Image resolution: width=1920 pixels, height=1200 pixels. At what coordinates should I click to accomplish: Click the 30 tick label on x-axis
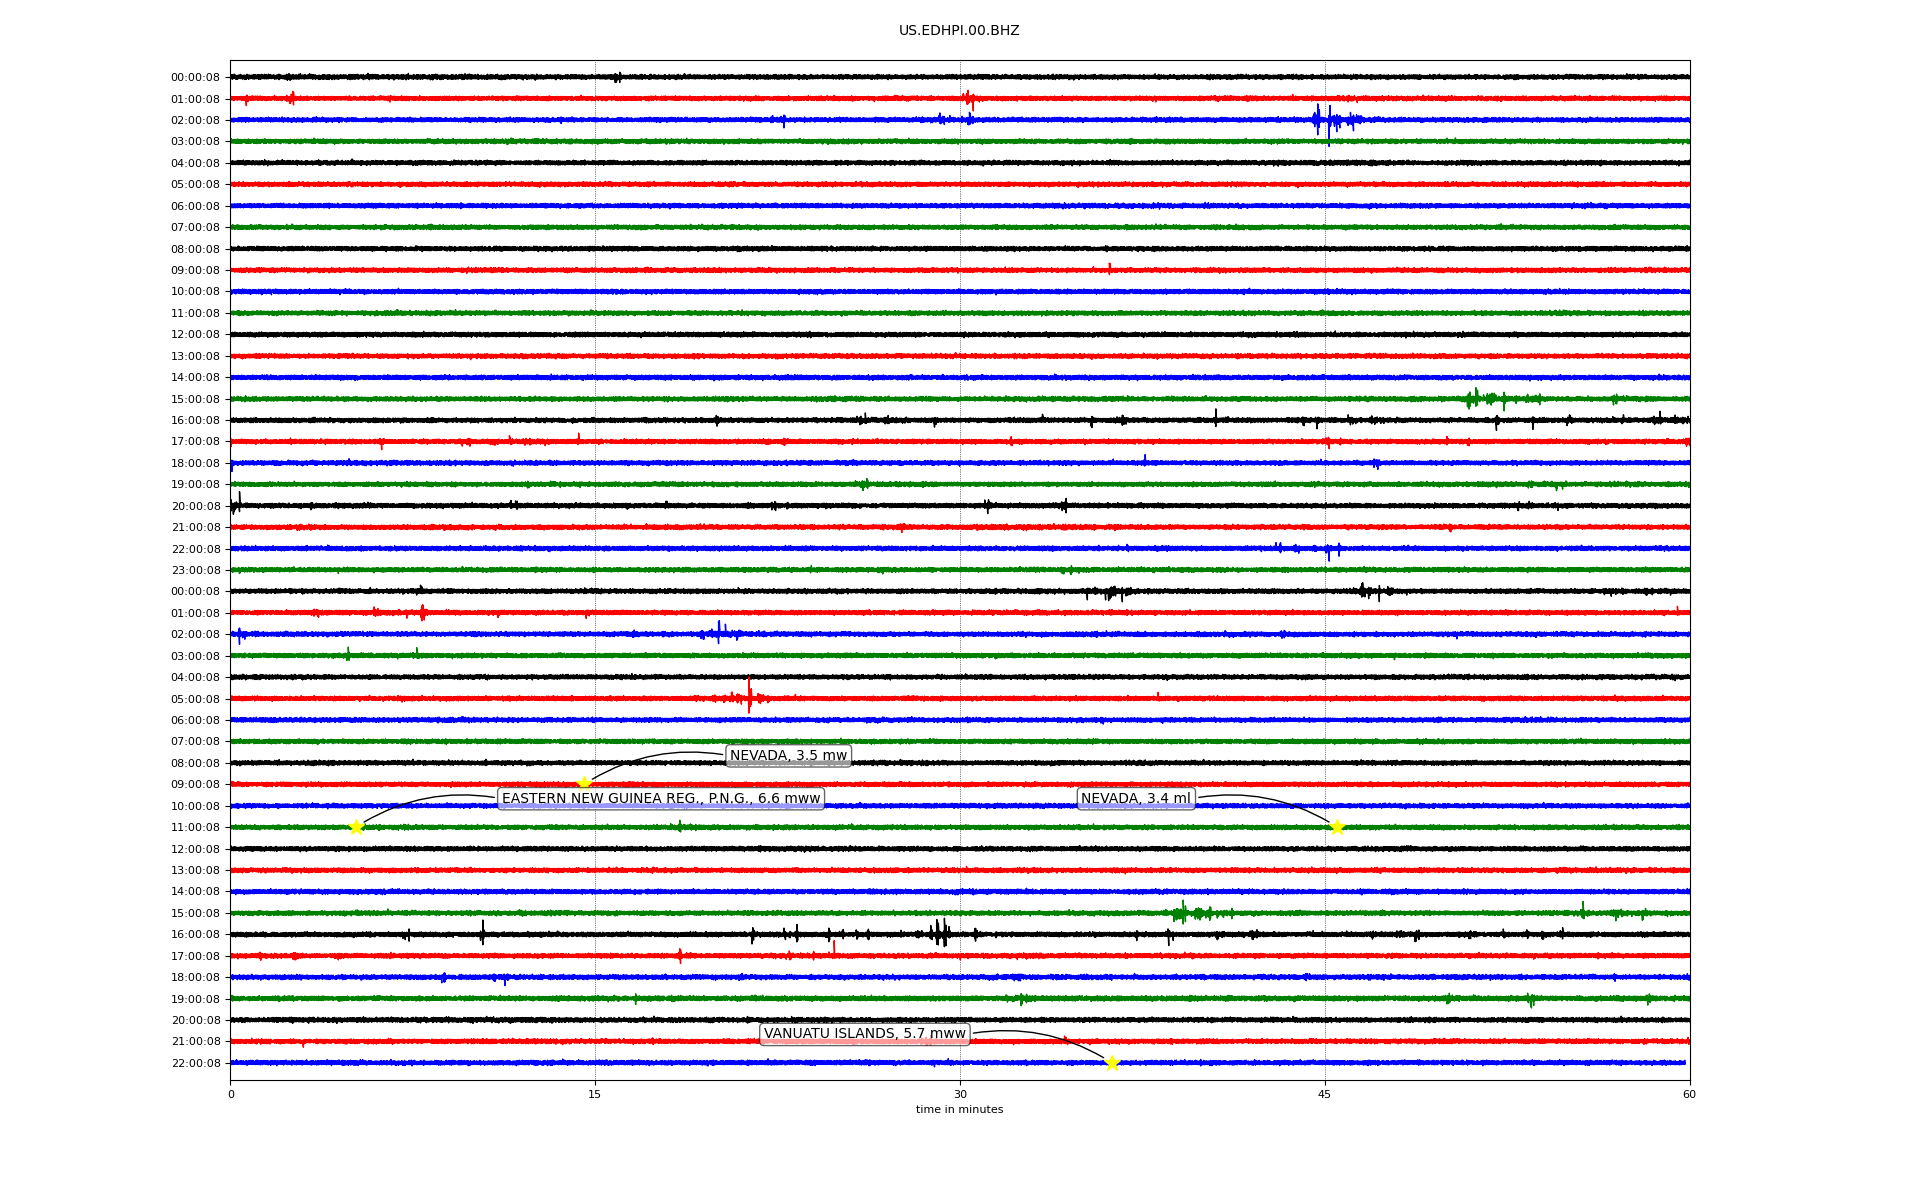tap(960, 1094)
